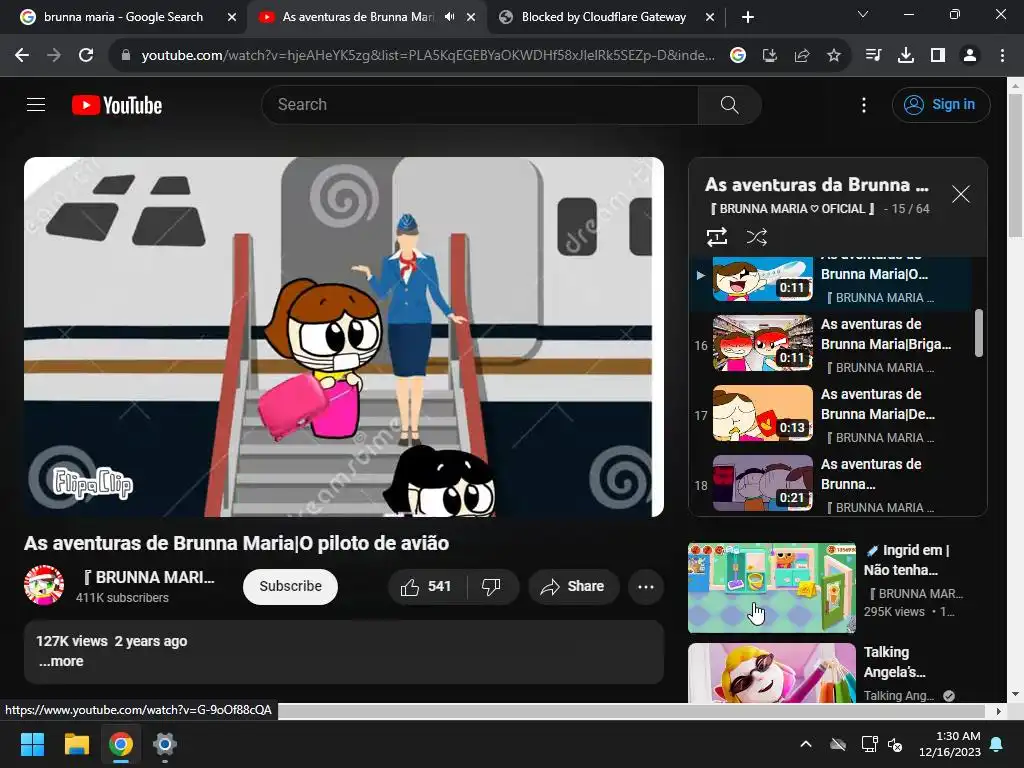Go to the YouTube home logo

pos(117,105)
